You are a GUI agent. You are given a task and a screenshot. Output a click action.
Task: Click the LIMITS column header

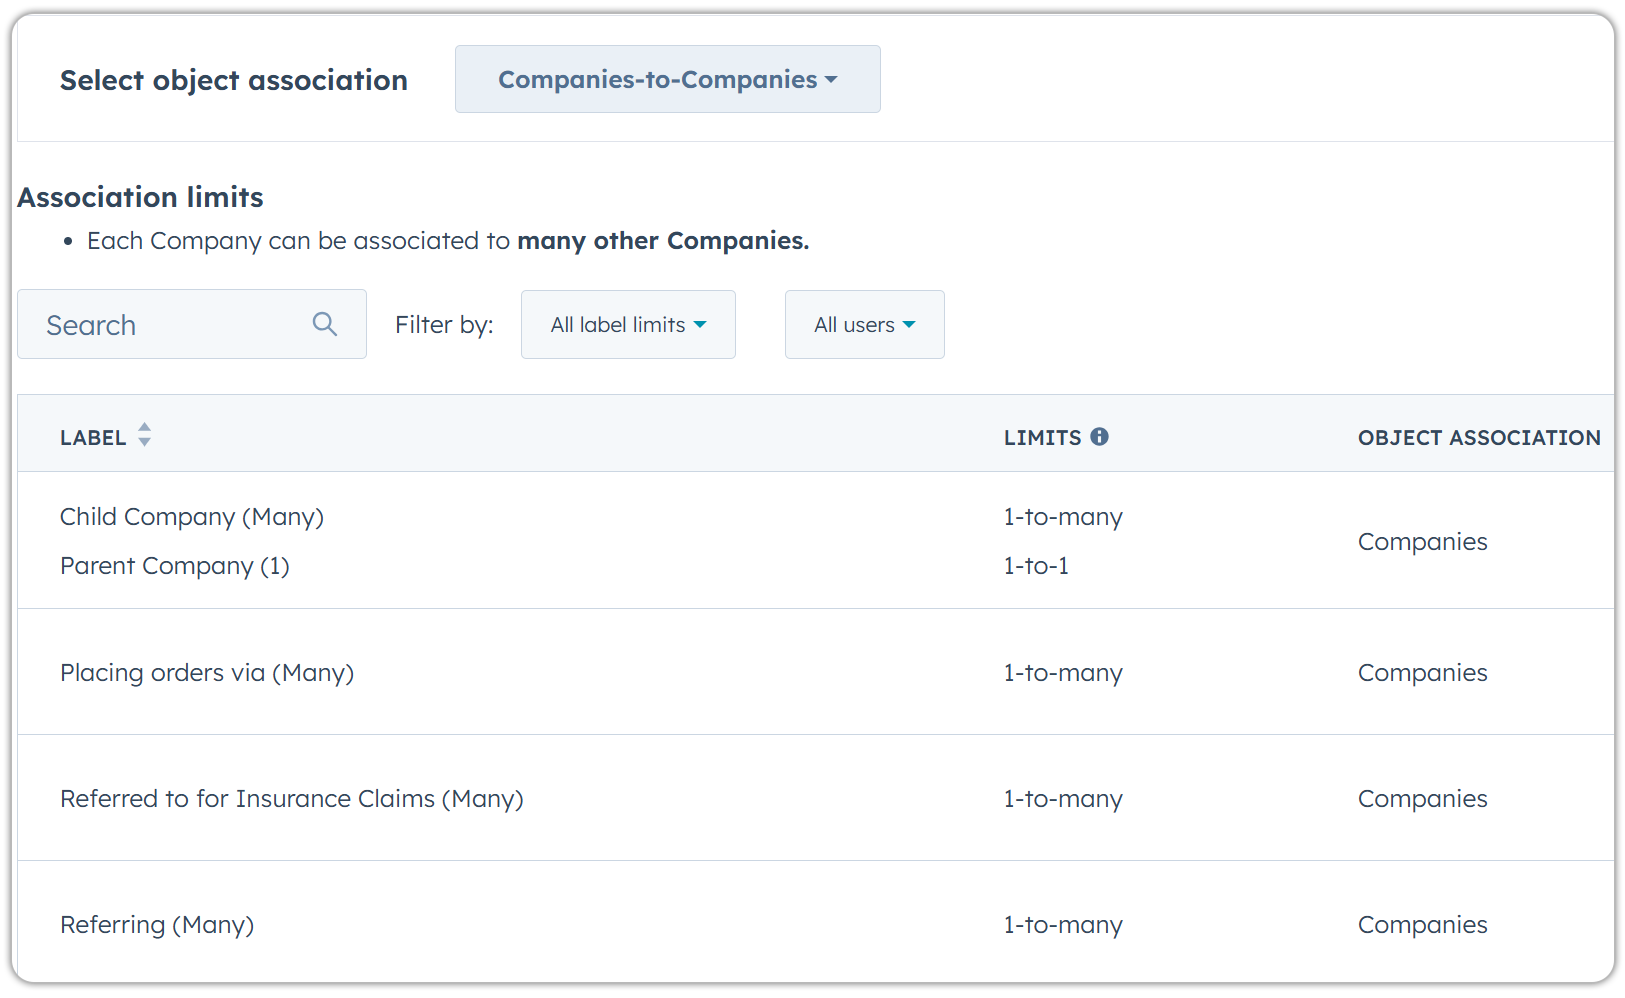click(x=1041, y=437)
